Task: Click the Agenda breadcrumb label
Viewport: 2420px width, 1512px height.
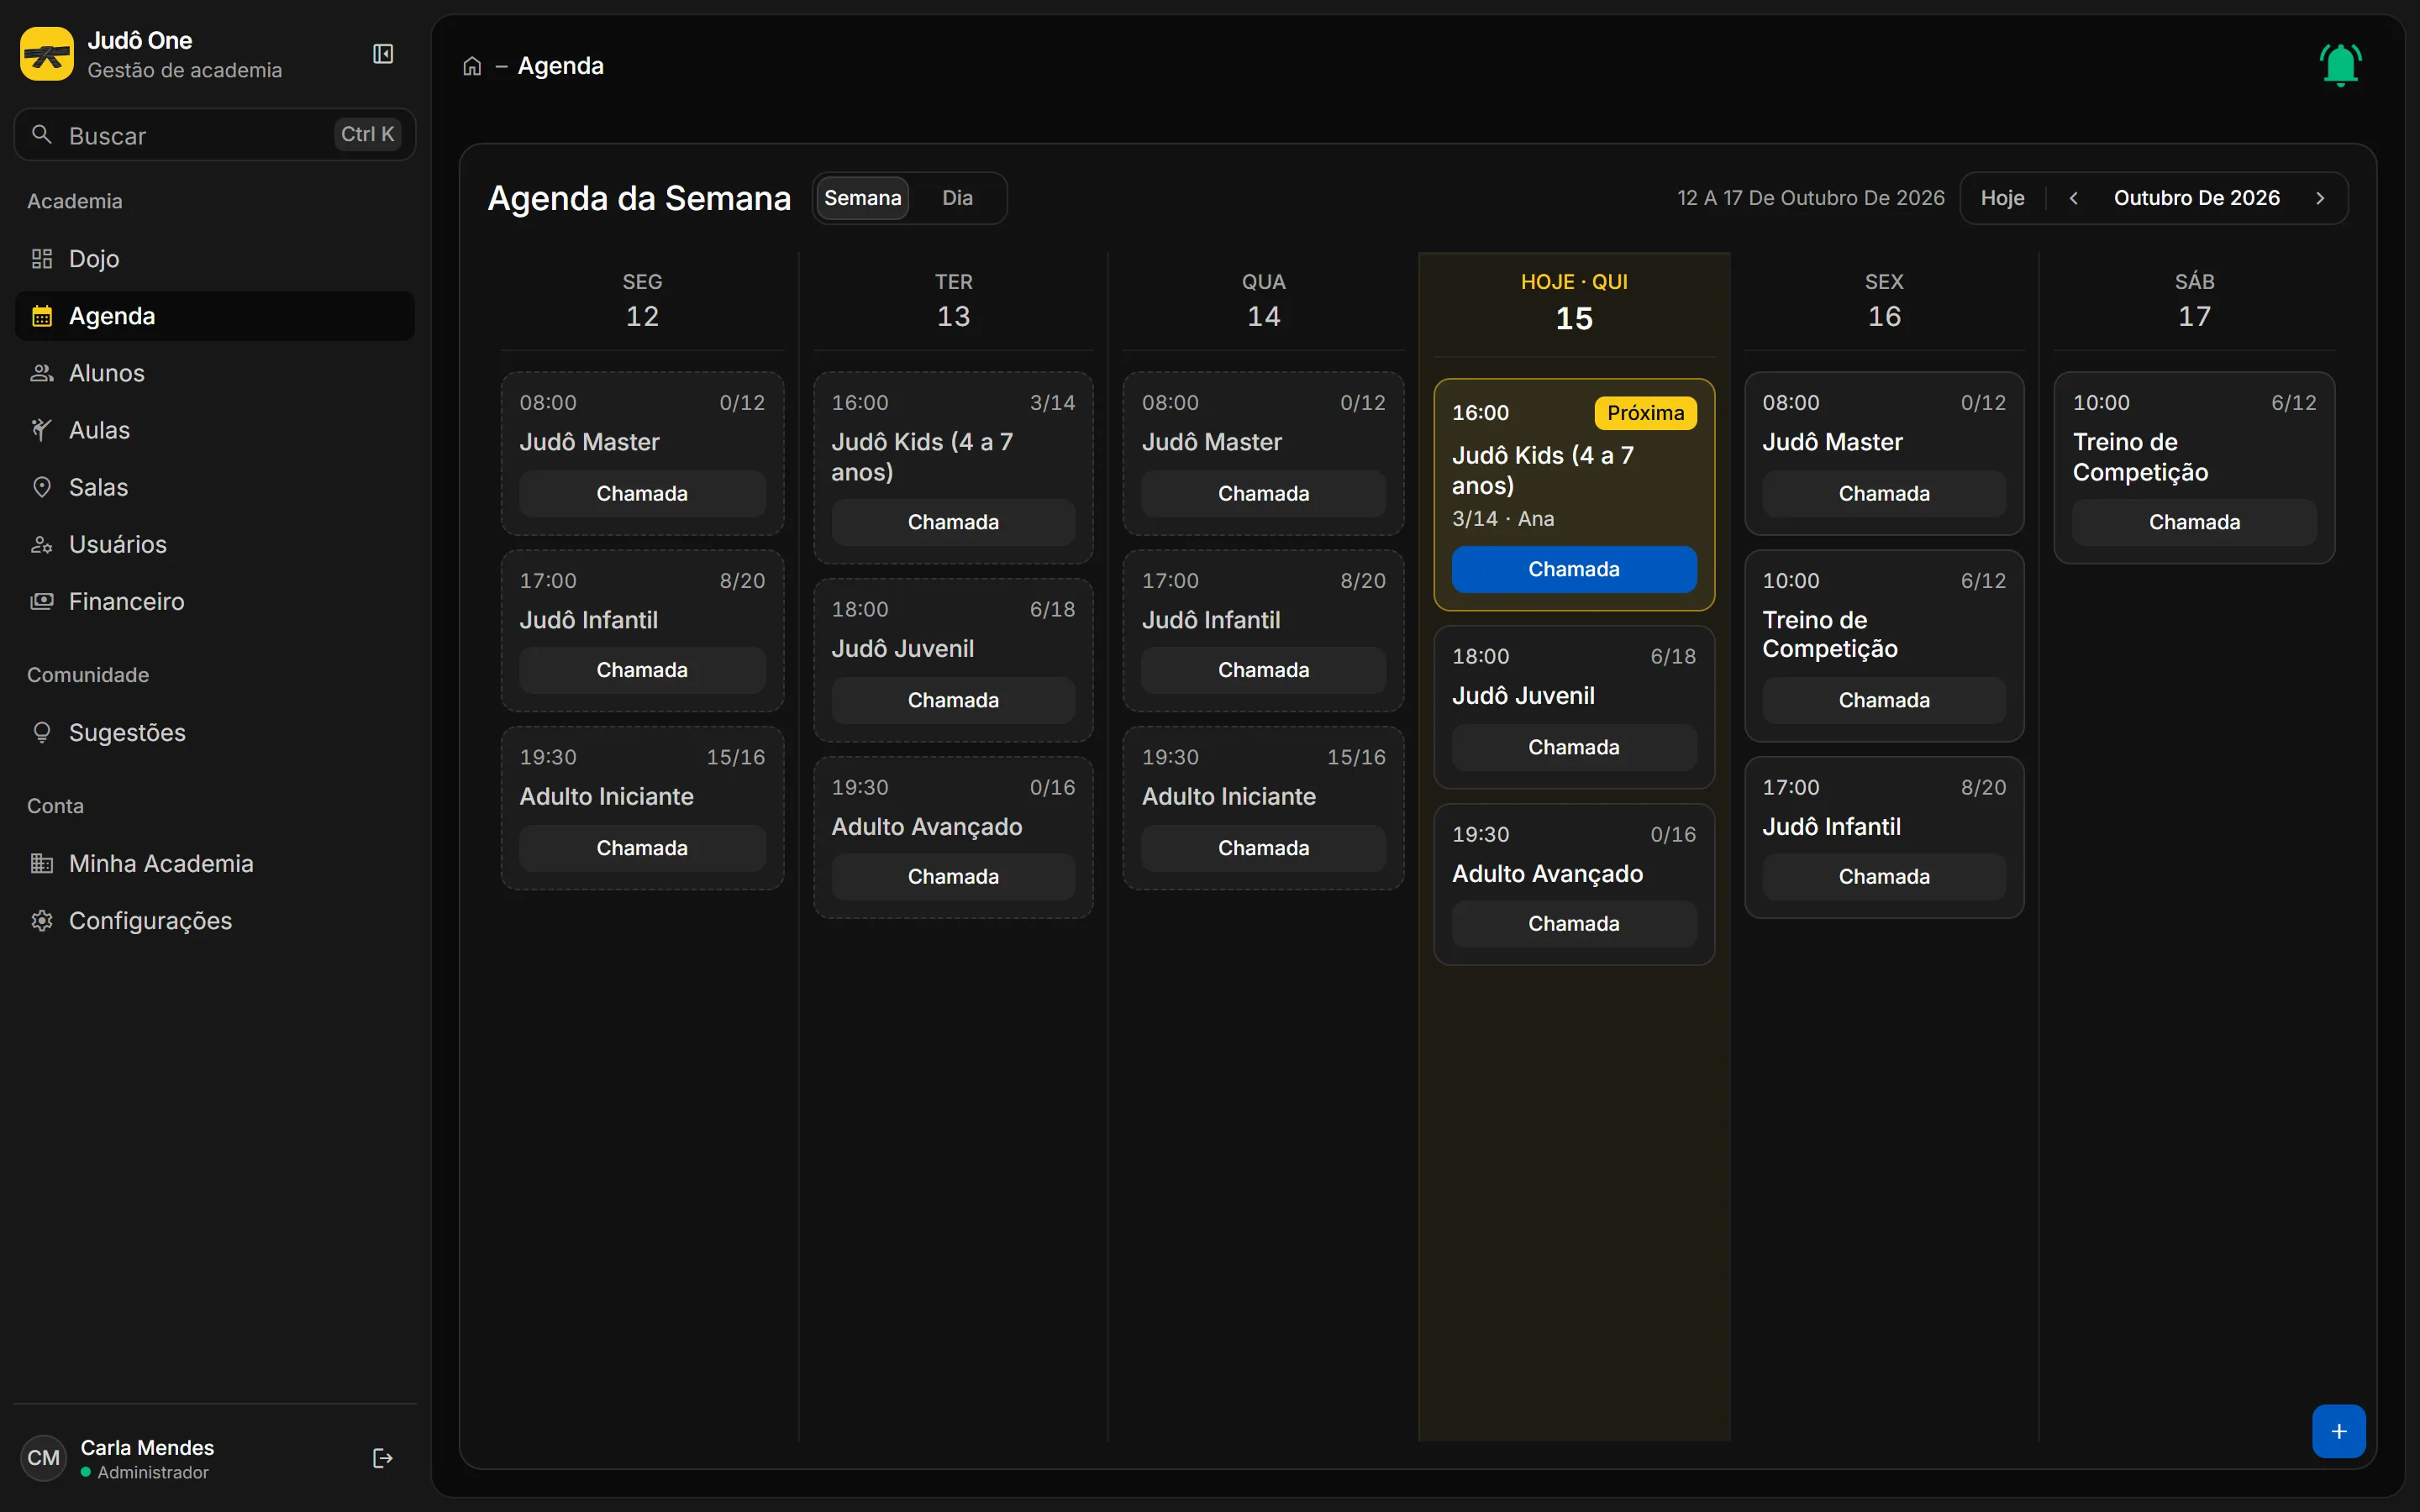Action: [x=560, y=66]
